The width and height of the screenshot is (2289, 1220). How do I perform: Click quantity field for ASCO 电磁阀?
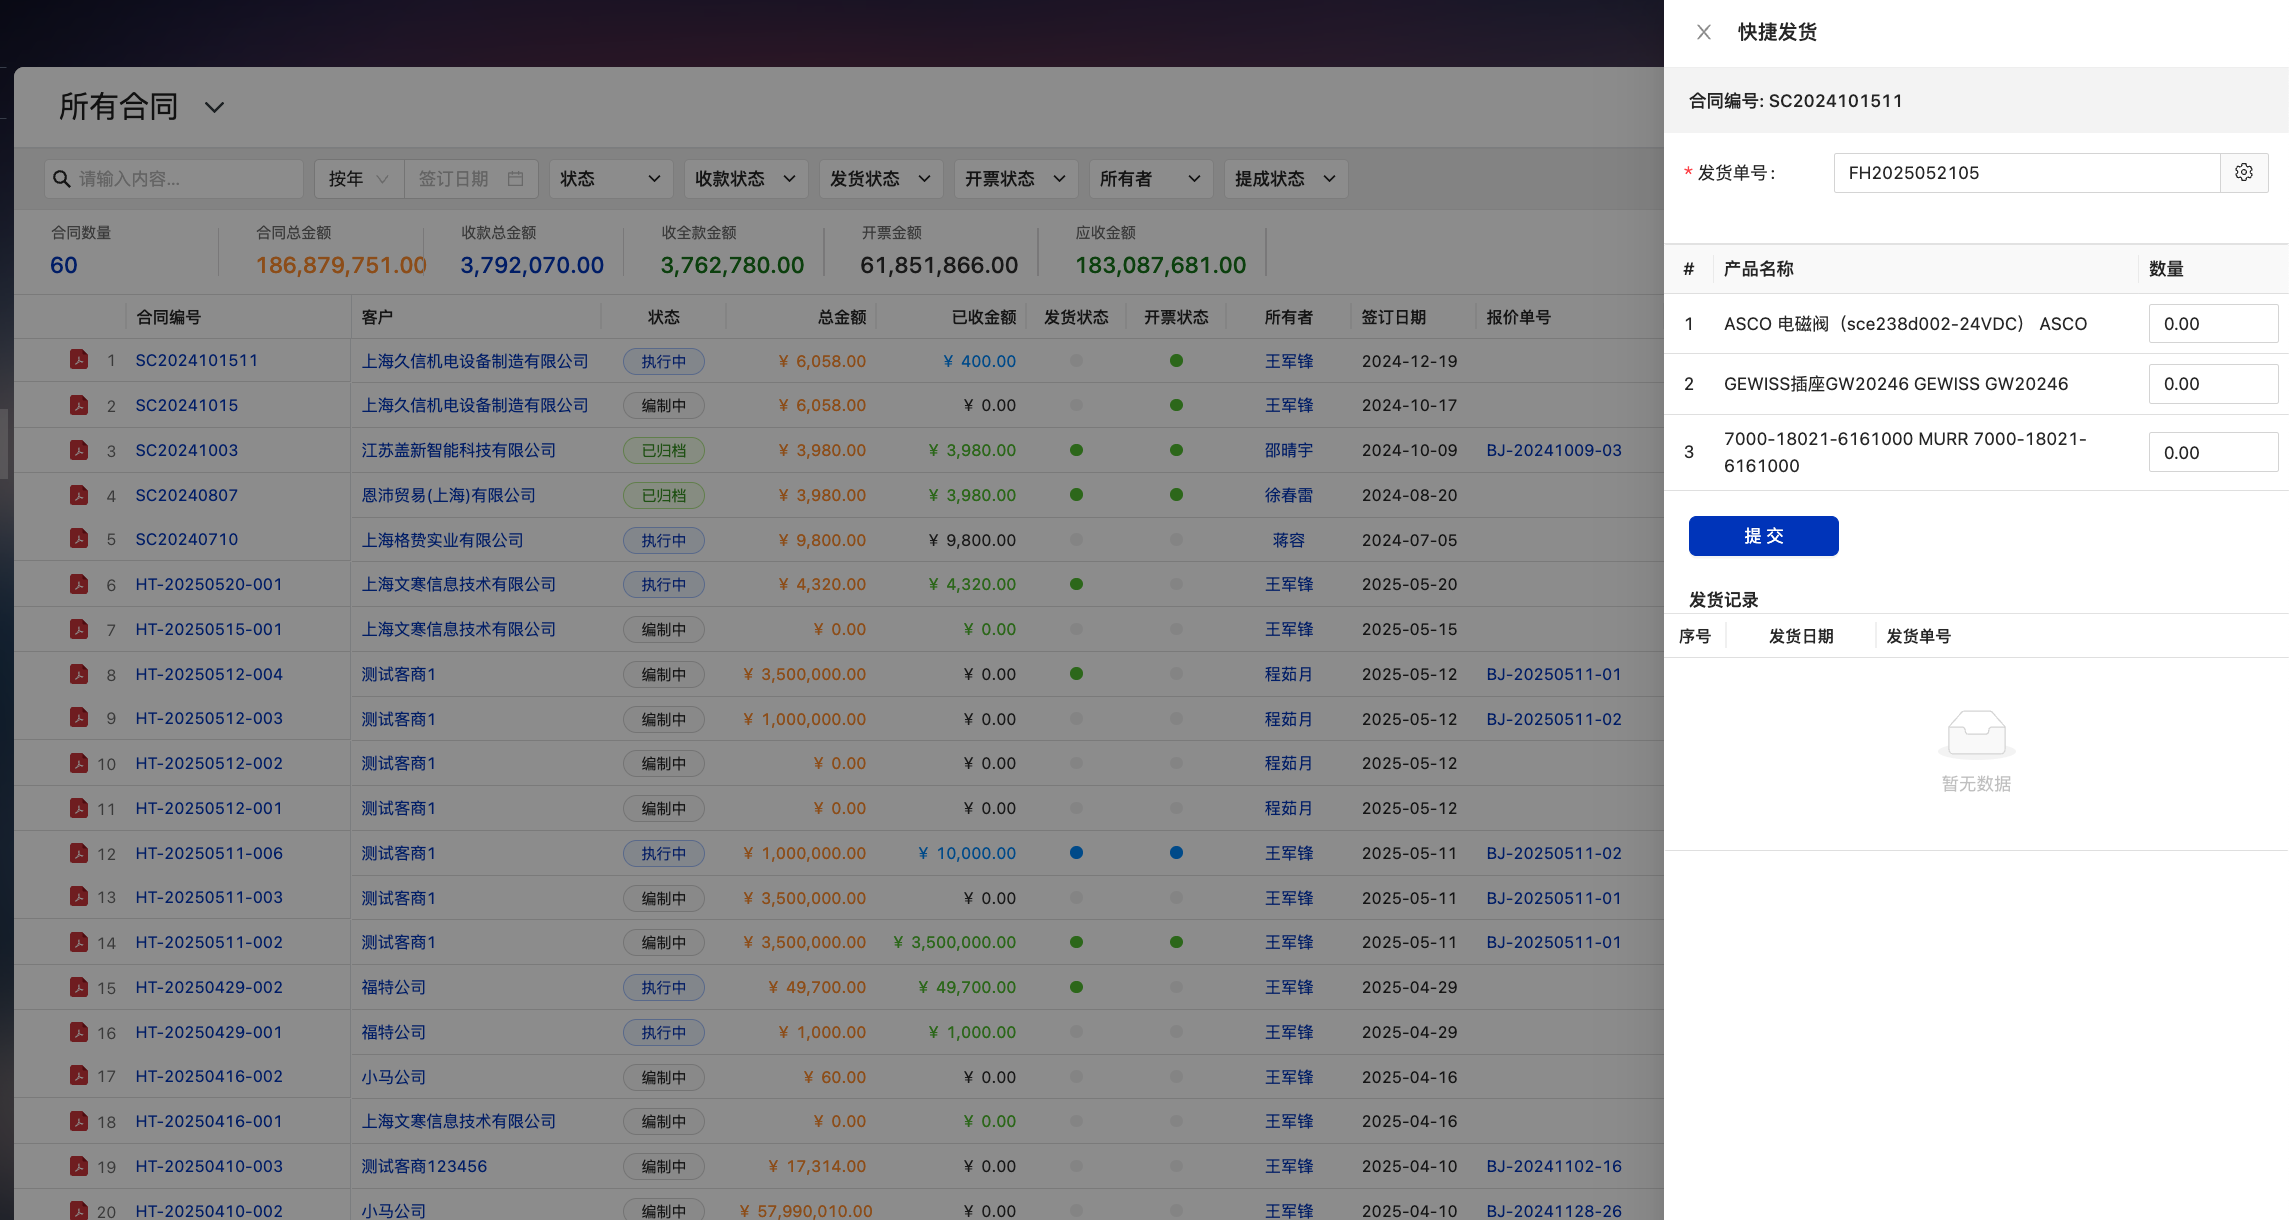pos(2213,324)
